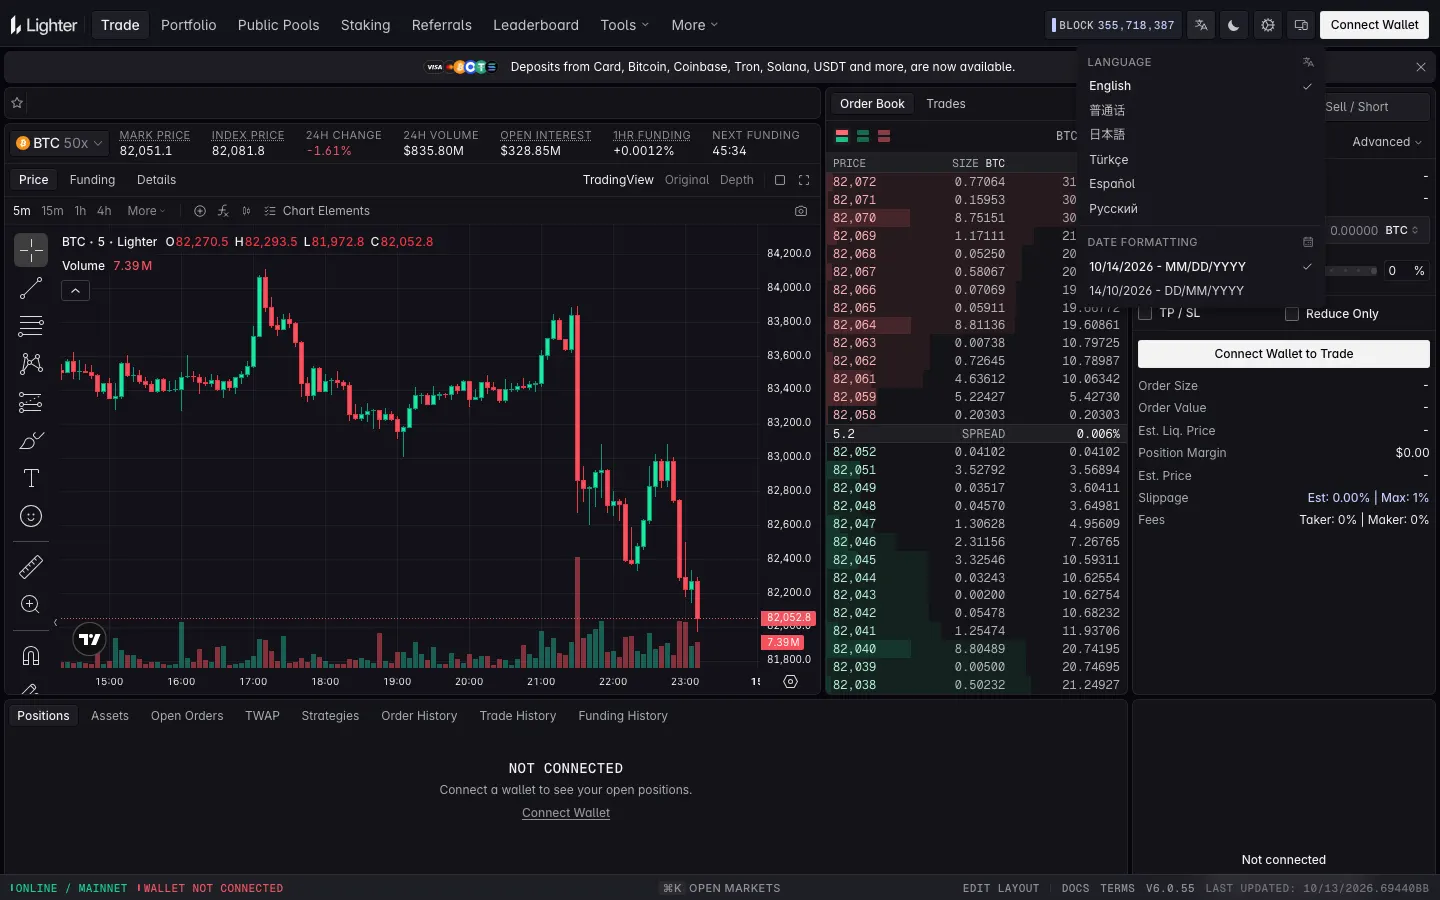Image resolution: width=1440 pixels, height=900 pixels.
Task: Toggle dark mode with moon icon
Action: [1234, 25]
